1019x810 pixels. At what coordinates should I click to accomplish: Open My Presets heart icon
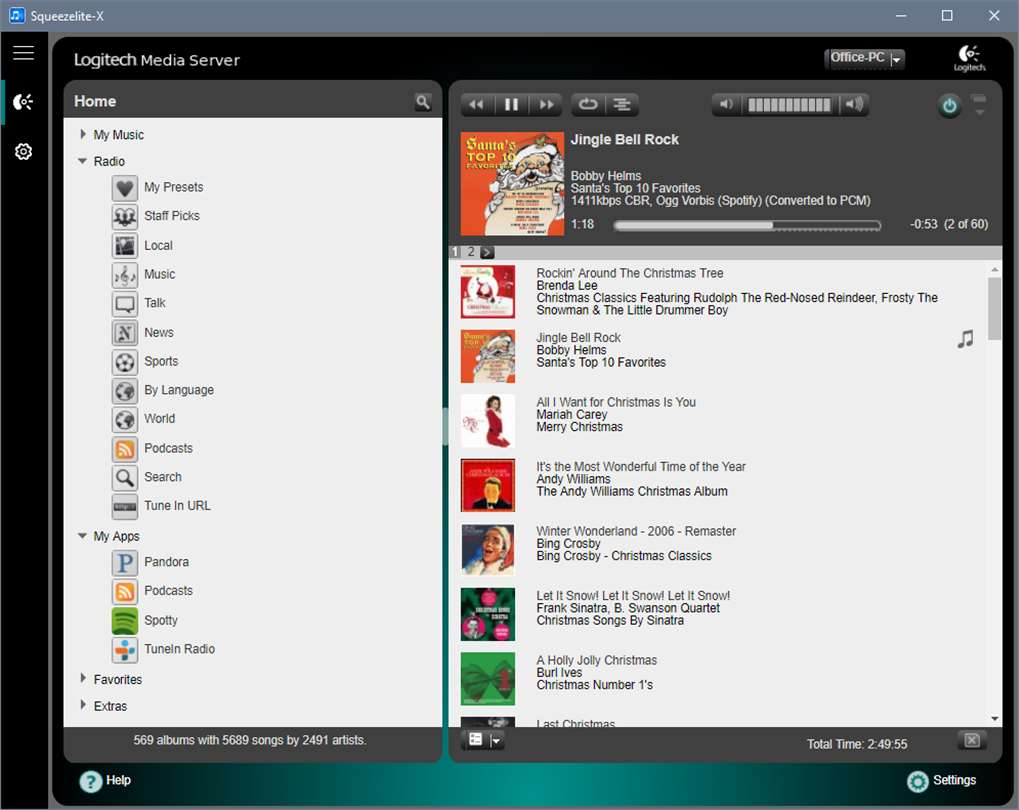pos(125,188)
